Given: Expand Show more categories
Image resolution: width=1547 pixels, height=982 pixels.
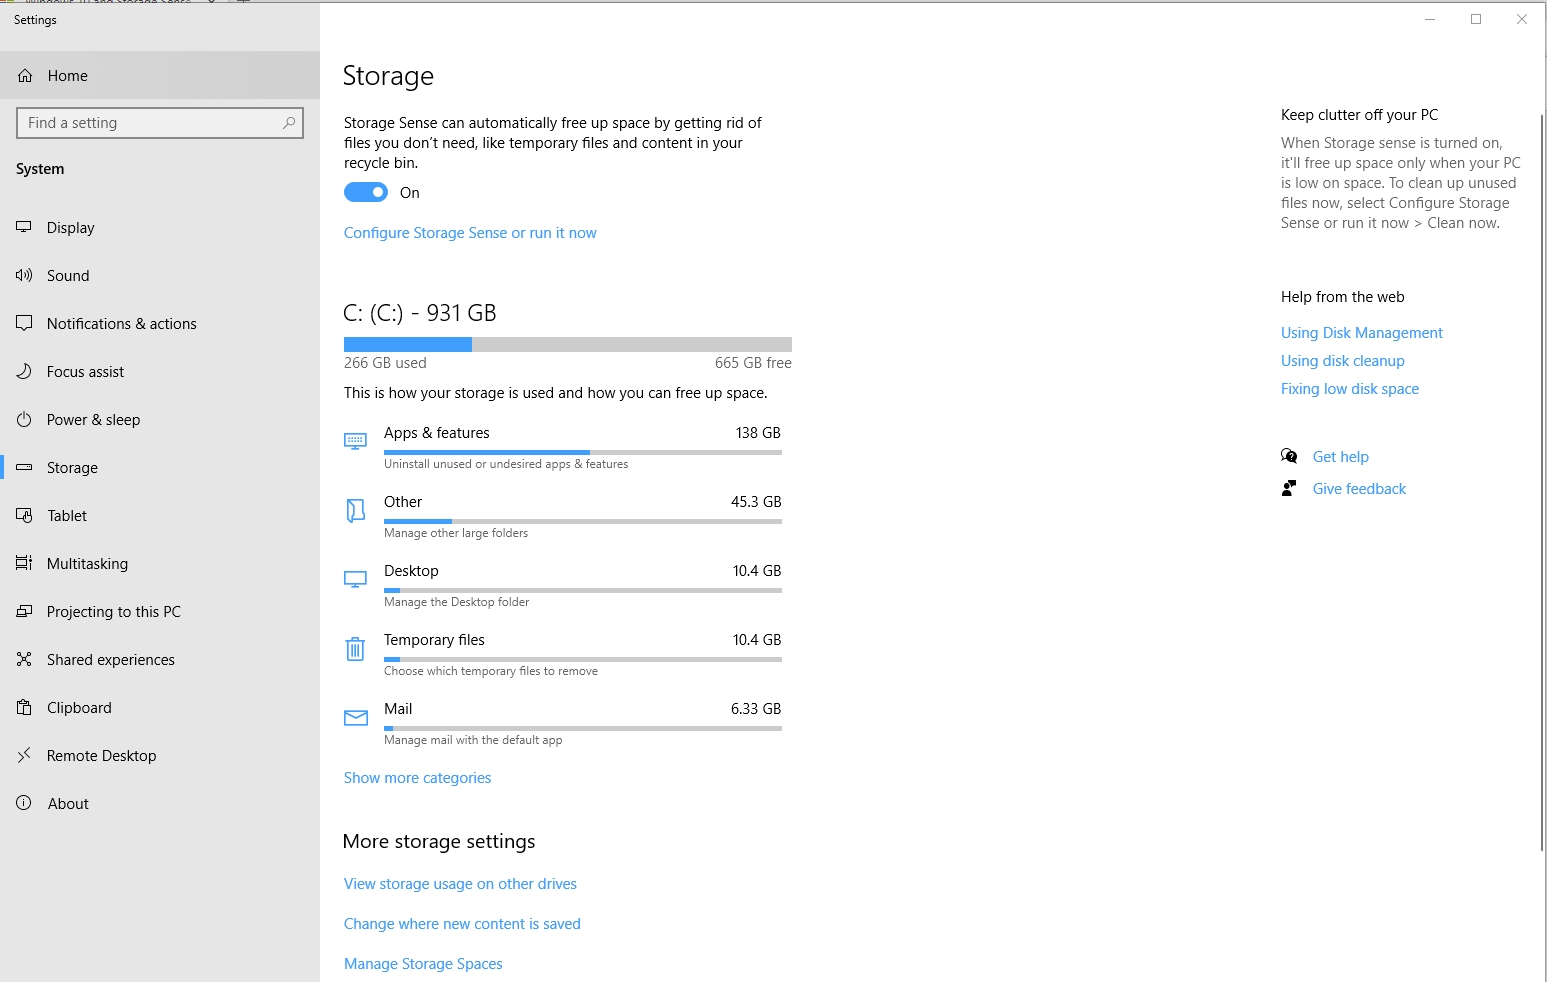Looking at the screenshot, I should click(x=417, y=777).
